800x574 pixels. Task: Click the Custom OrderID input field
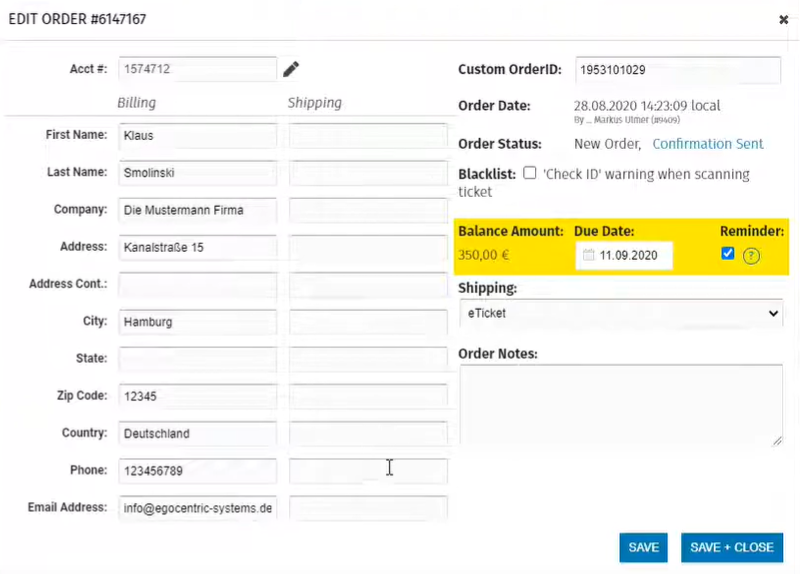point(678,70)
